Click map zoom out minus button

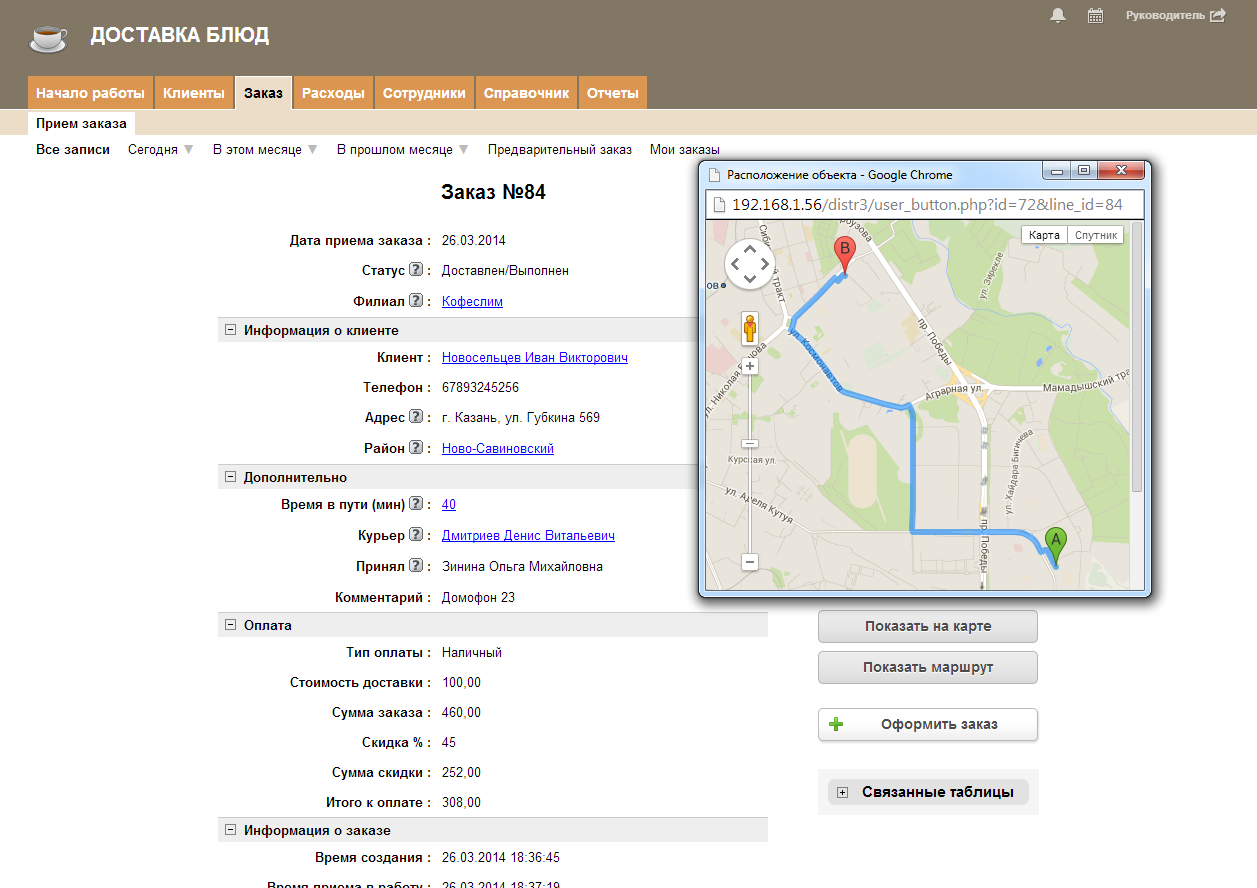point(750,562)
